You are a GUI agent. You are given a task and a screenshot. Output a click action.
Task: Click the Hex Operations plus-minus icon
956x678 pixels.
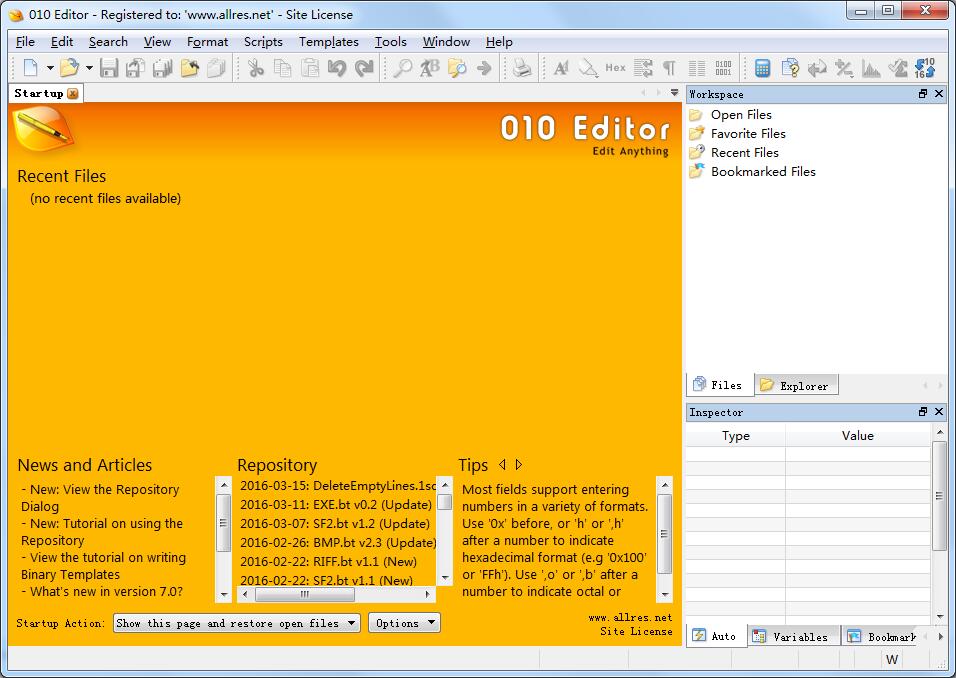pos(844,68)
